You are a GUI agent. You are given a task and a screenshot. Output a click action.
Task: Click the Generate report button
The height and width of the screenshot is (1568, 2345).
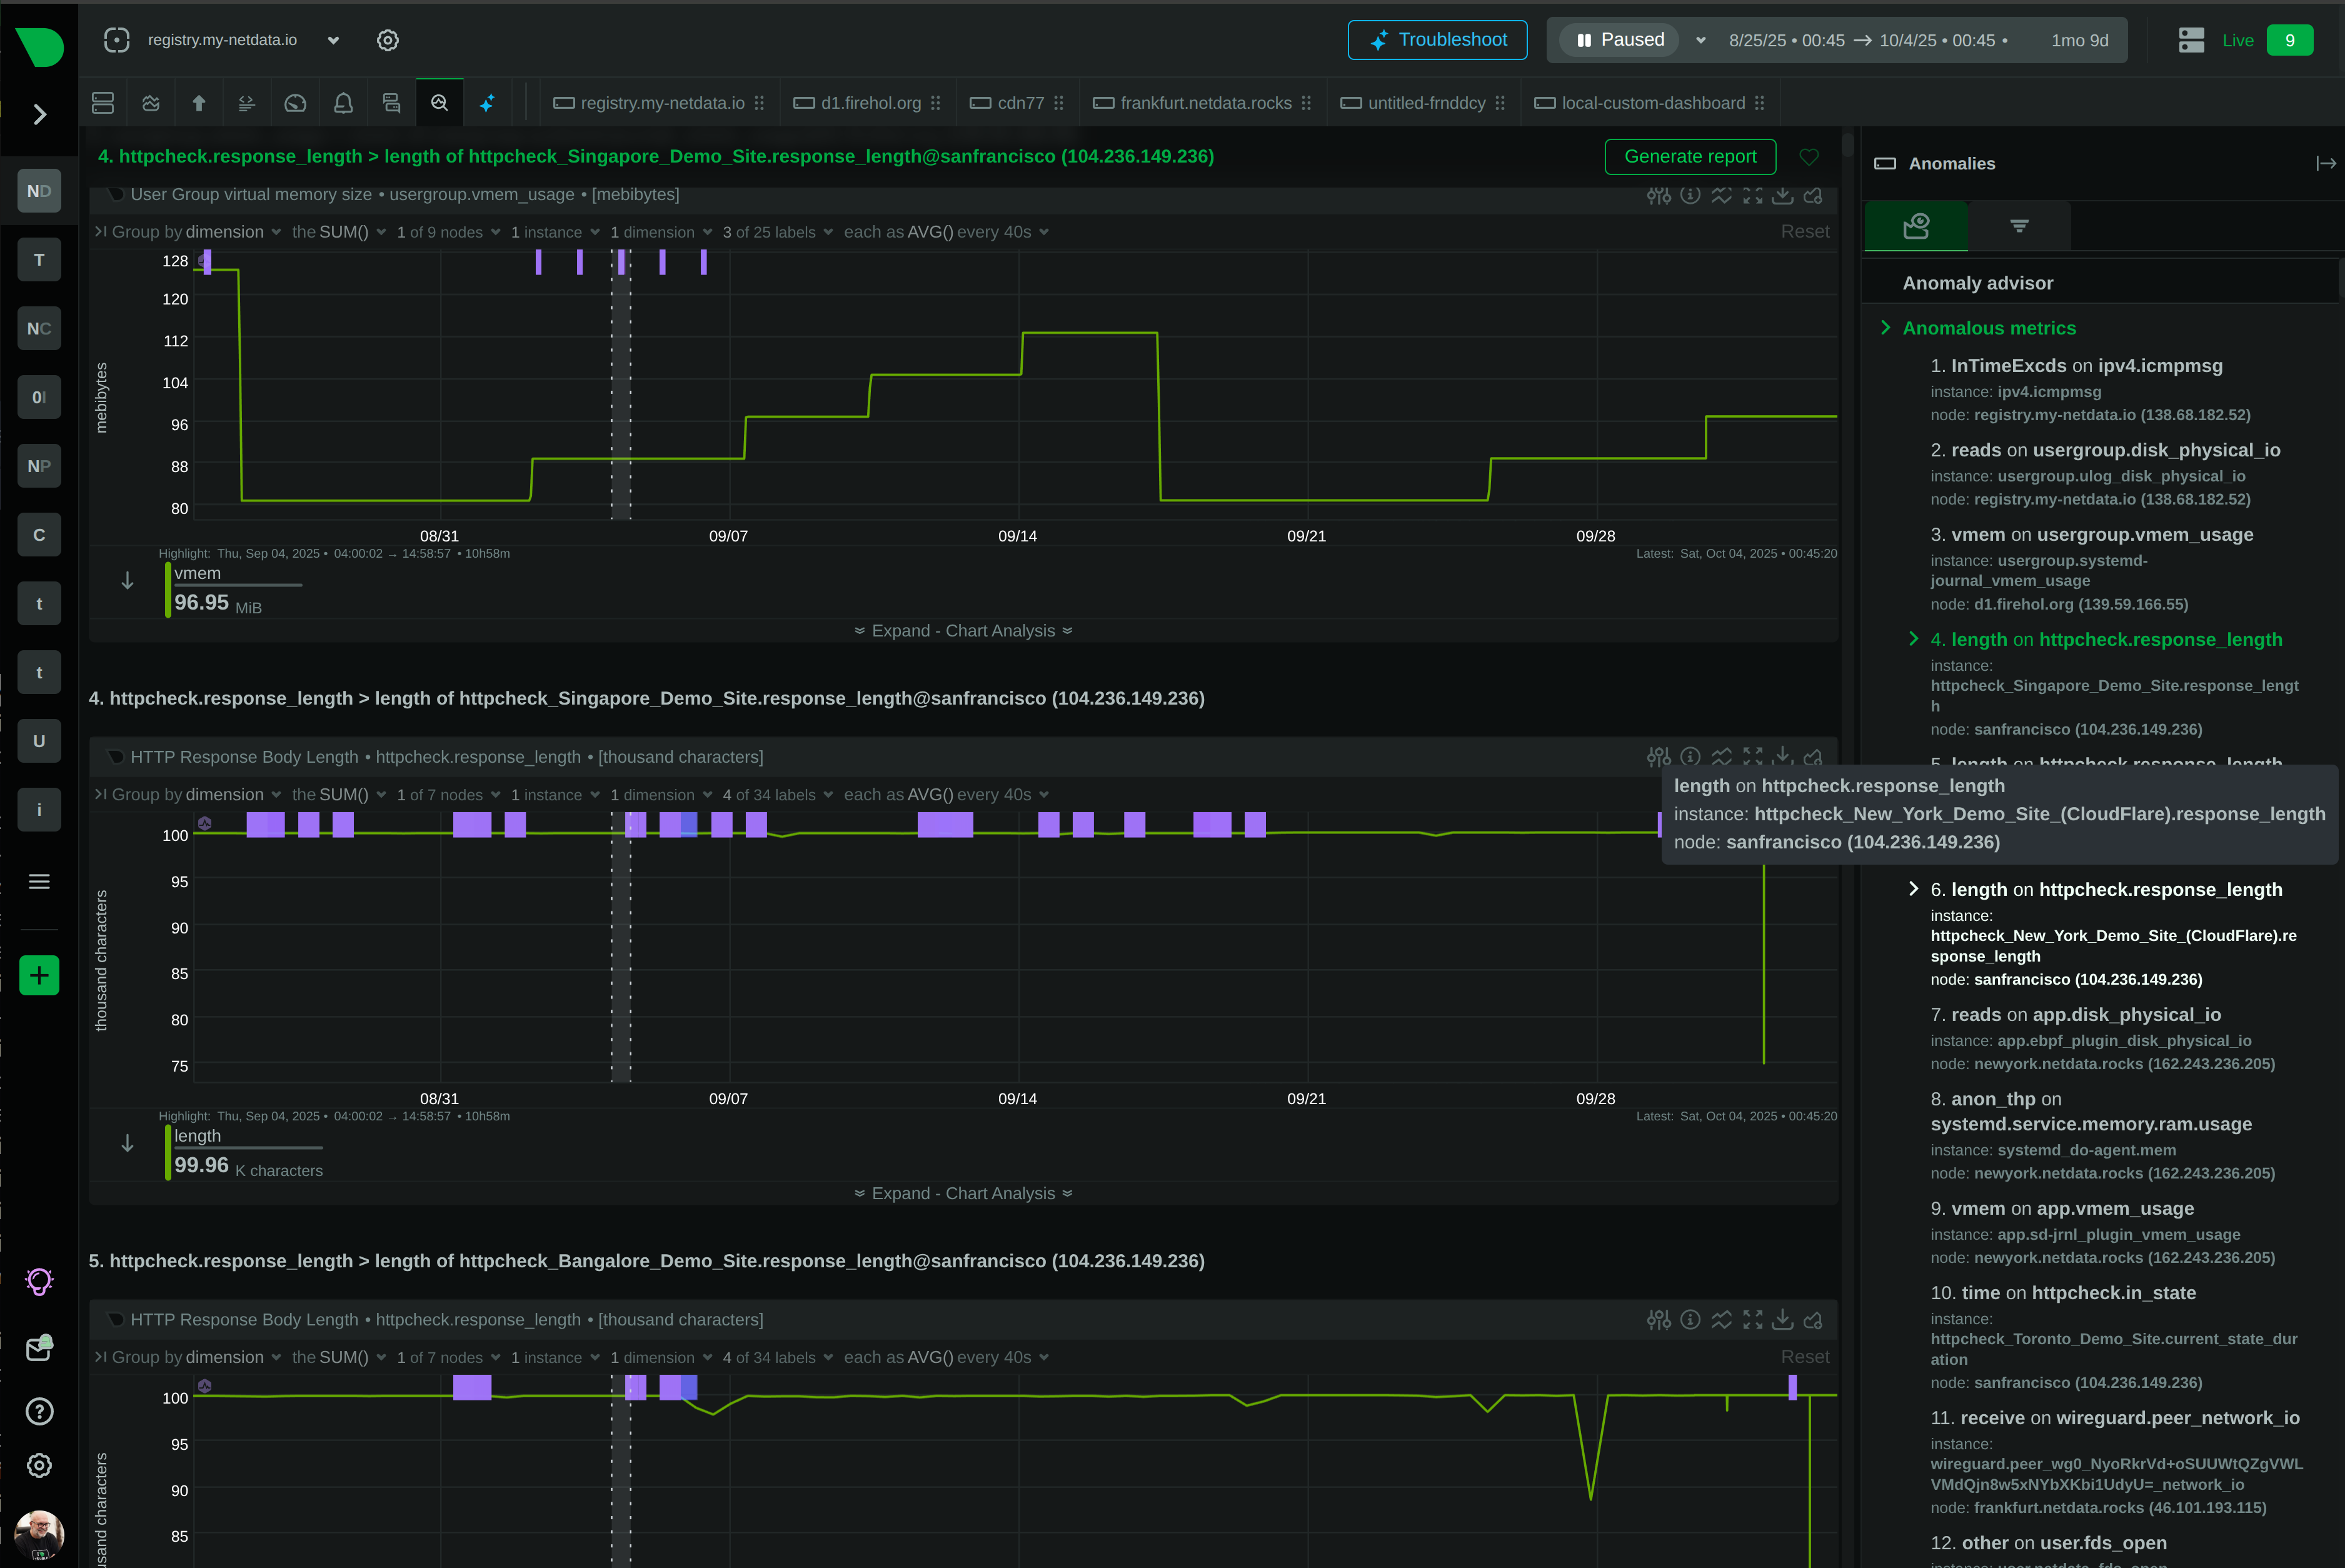pos(1689,157)
